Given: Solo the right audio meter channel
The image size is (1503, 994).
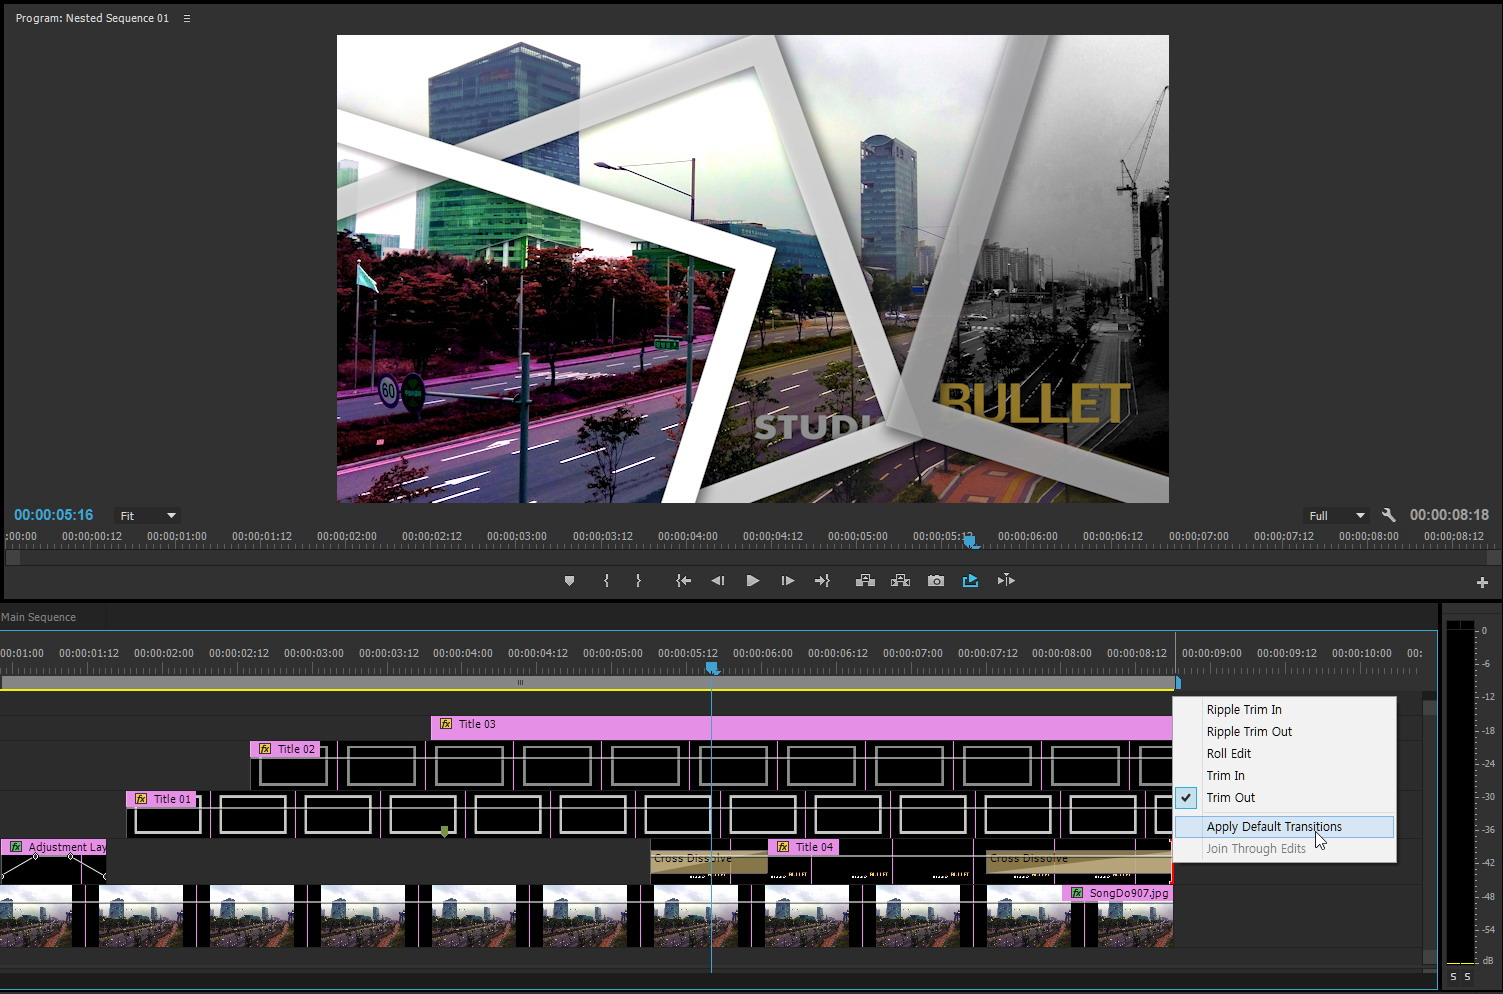Looking at the screenshot, I should [1467, 976].
